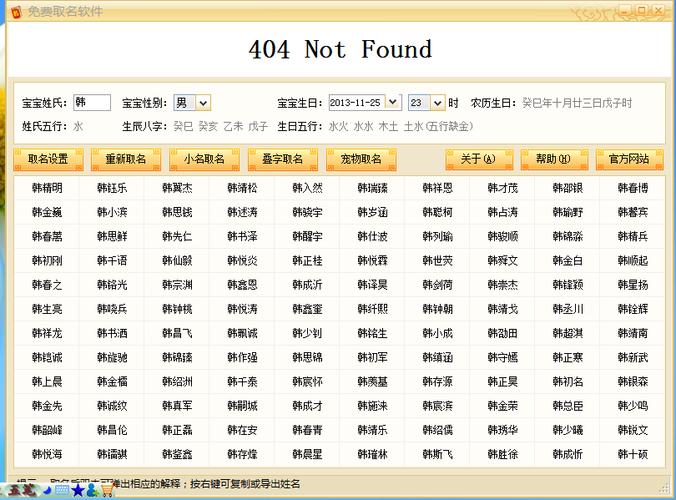Viewport: 676px width, 500px height.
Task: Click the 宝宝姓氏 surname input field
Action: 92,103
